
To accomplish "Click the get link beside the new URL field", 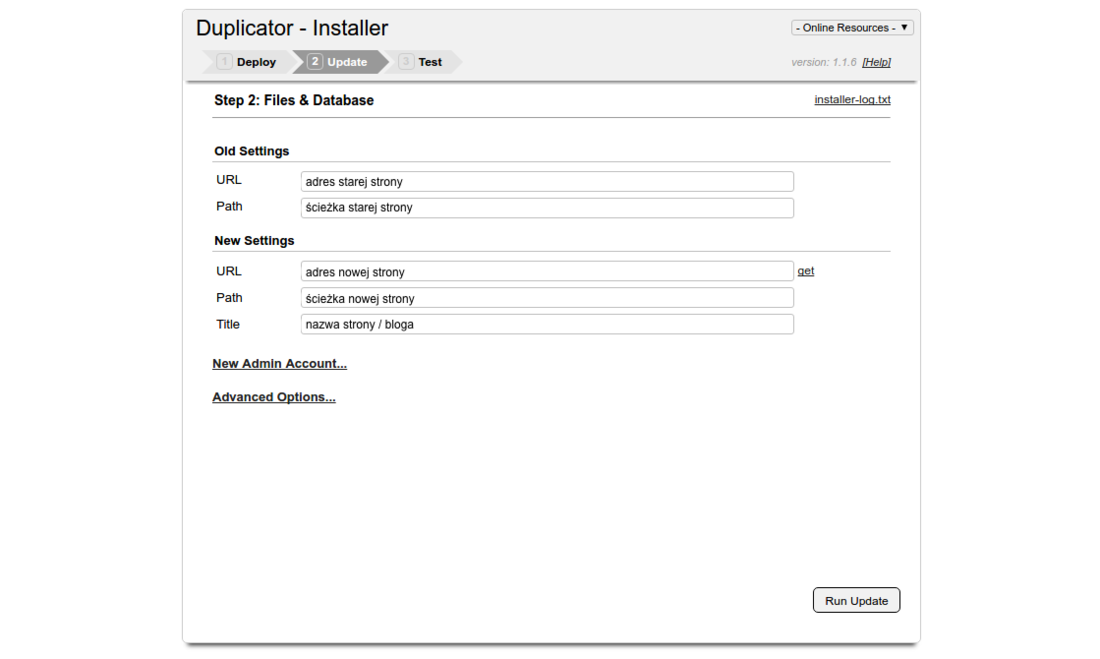I will tap(805, 271).
